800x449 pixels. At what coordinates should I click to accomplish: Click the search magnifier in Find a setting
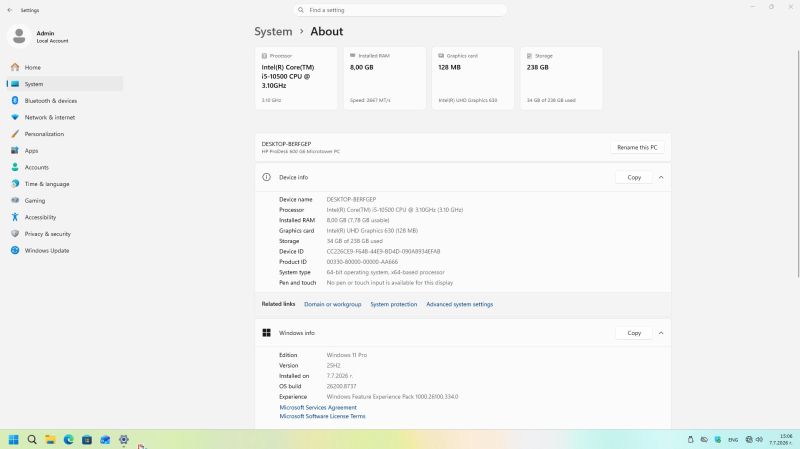point(301,10)
